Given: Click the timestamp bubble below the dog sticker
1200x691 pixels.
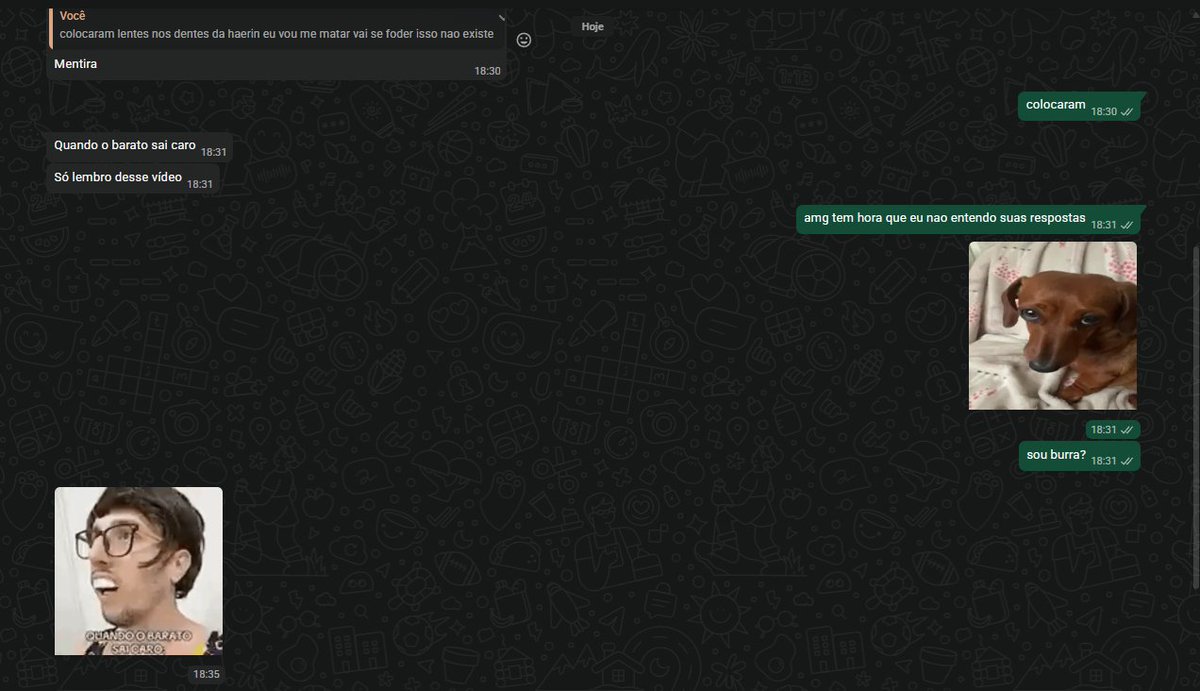Looking at the screenshot, I should coord(1113,429).
